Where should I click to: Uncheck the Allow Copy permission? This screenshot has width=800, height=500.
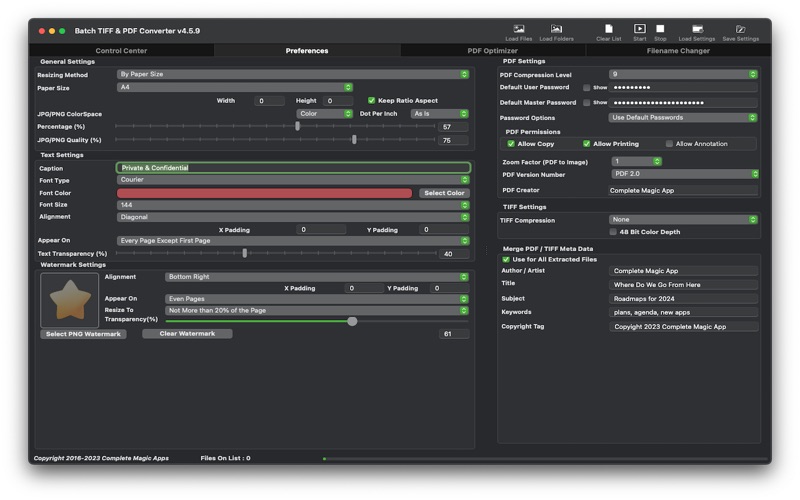[x=511, y=144]
